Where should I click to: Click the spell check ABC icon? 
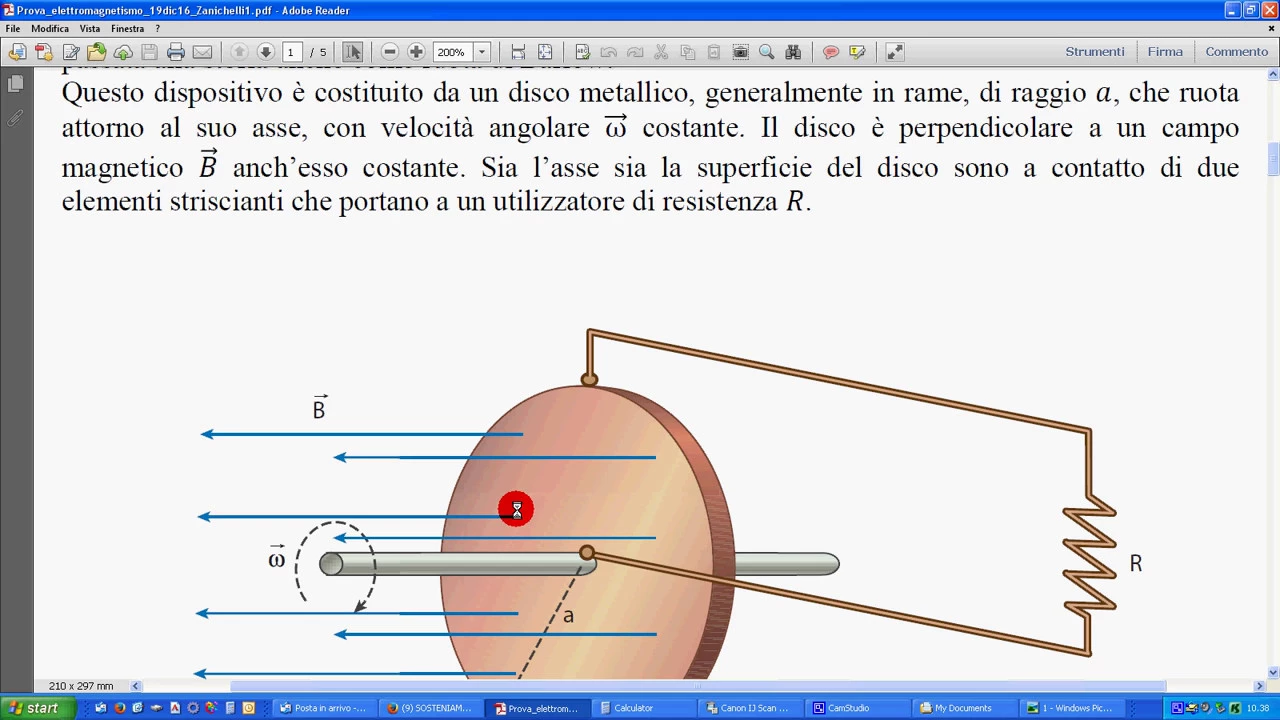[582, 52]
